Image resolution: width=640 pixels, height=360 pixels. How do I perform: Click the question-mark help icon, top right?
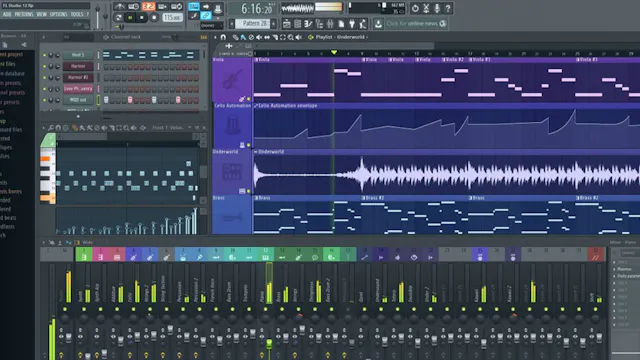pyautogui.click(x=448, y=8)
